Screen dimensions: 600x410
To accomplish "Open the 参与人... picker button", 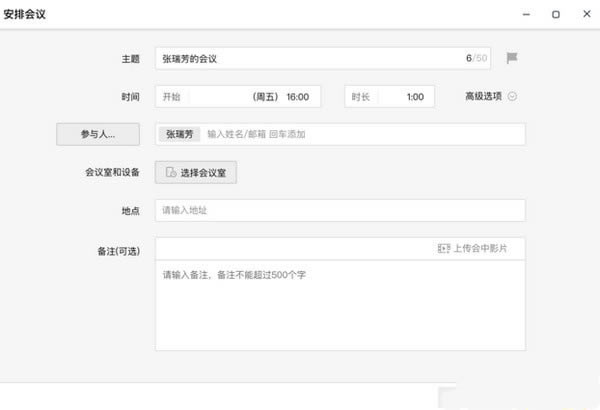I will (x=98, y=134).
